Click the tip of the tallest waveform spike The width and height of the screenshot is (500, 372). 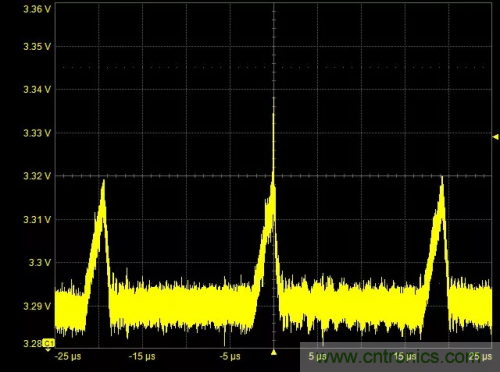pyautogui.click(x=274, y=98)
